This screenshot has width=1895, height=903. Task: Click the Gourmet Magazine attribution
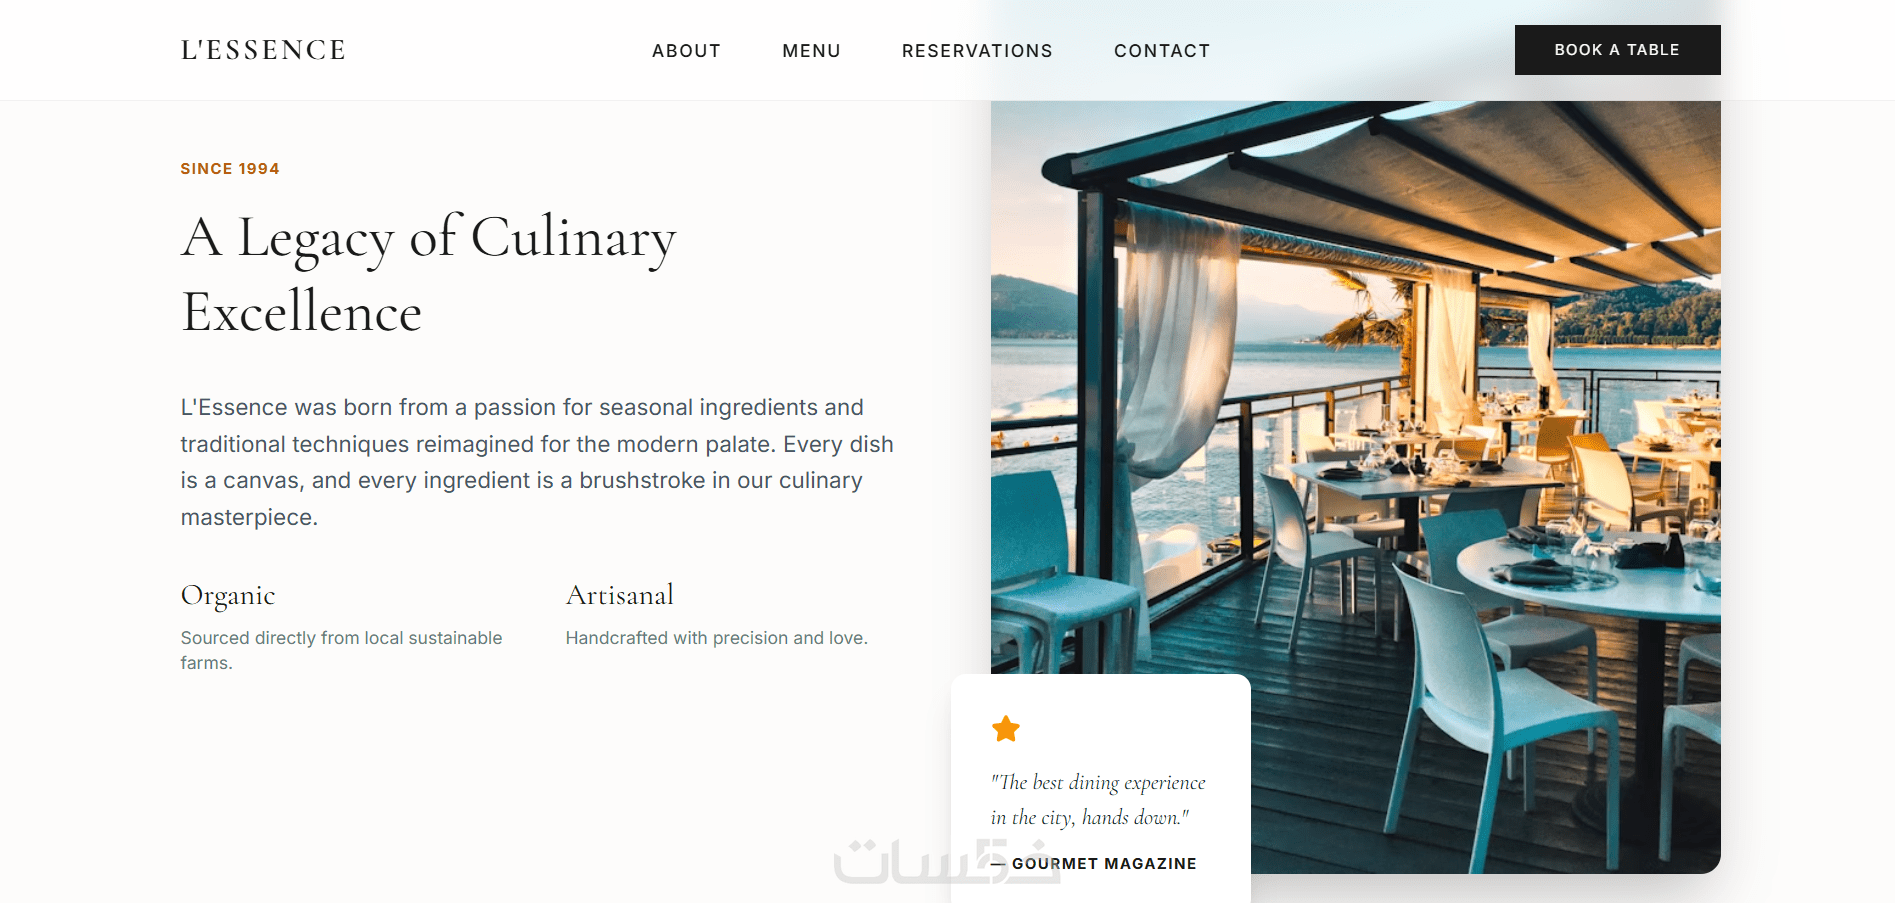click(x=1093, y=863)
